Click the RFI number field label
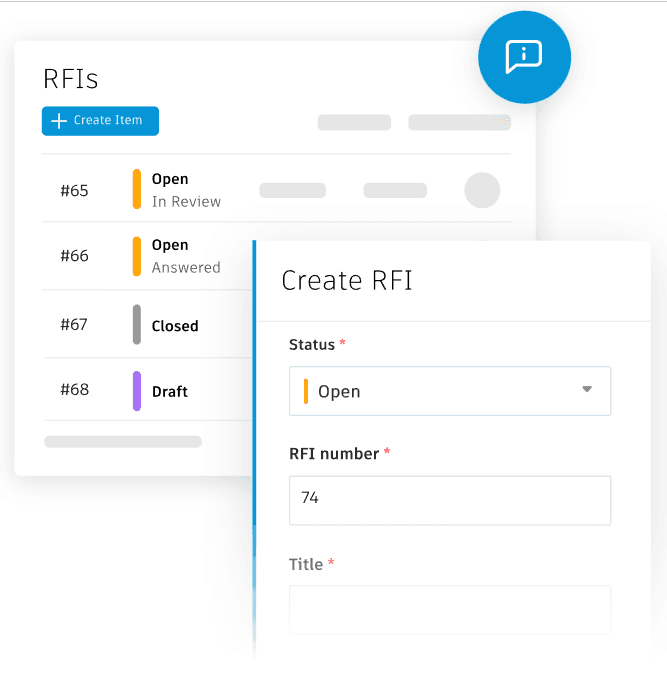 334,454
